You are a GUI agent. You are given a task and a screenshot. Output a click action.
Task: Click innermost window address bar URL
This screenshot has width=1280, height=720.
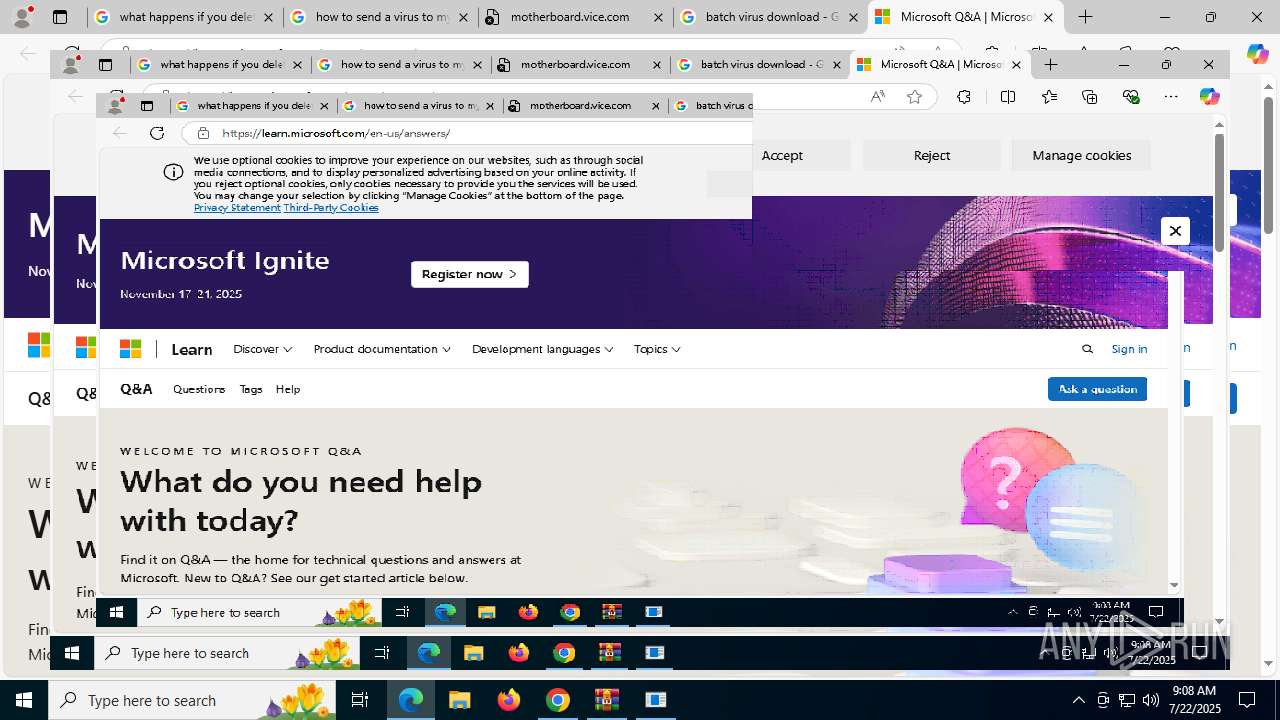point(336,133)
